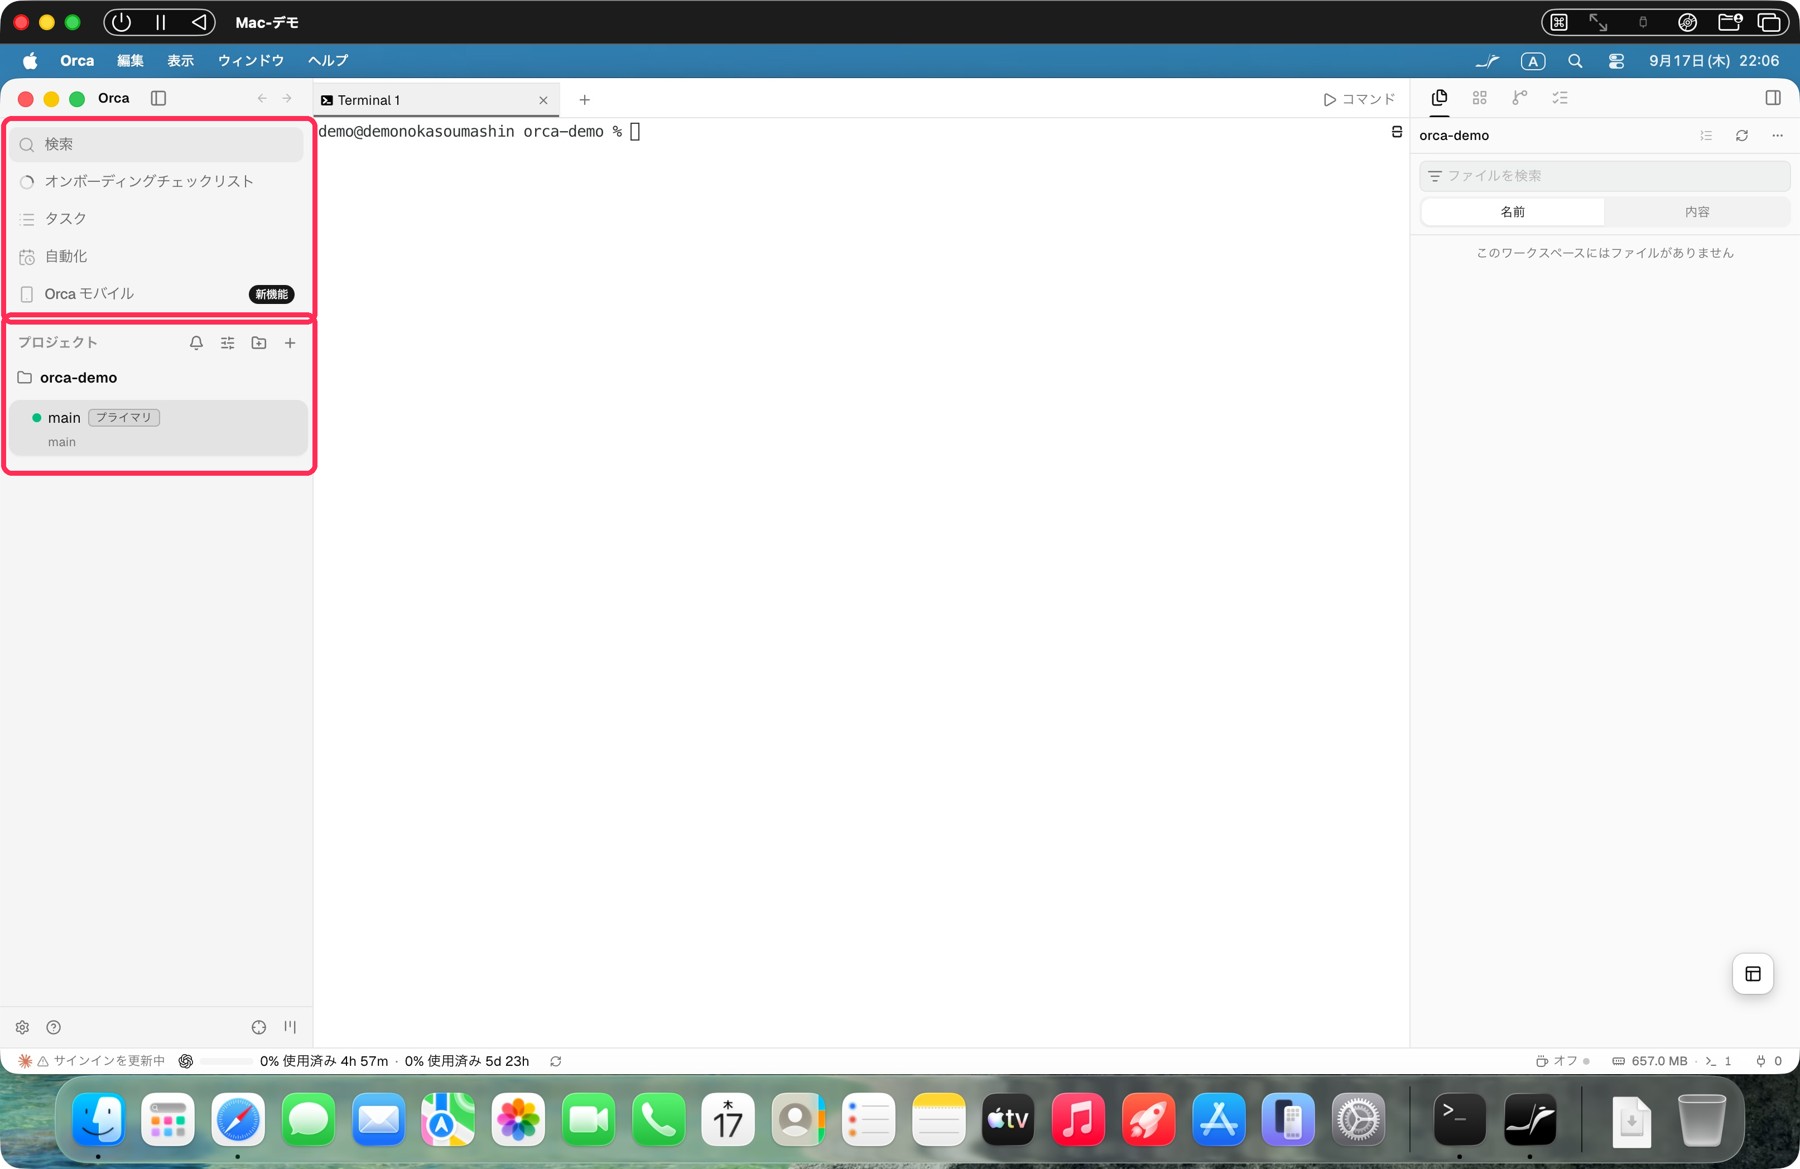Open Safari from the Dock

point(238,1119)
